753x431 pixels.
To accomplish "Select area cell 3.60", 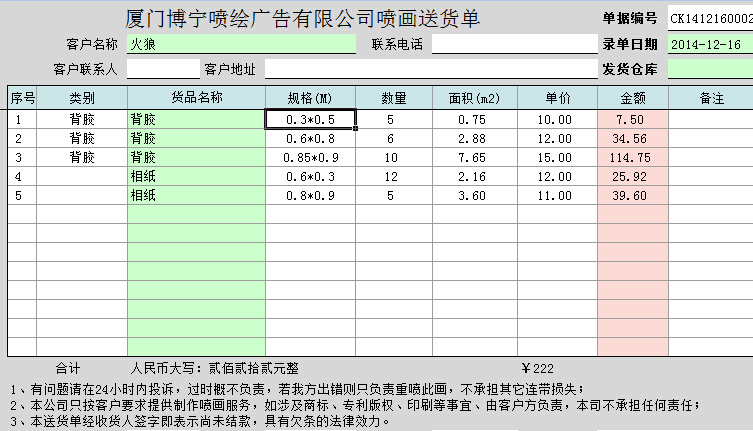I will pyautogui.click(x=475, y=196).
